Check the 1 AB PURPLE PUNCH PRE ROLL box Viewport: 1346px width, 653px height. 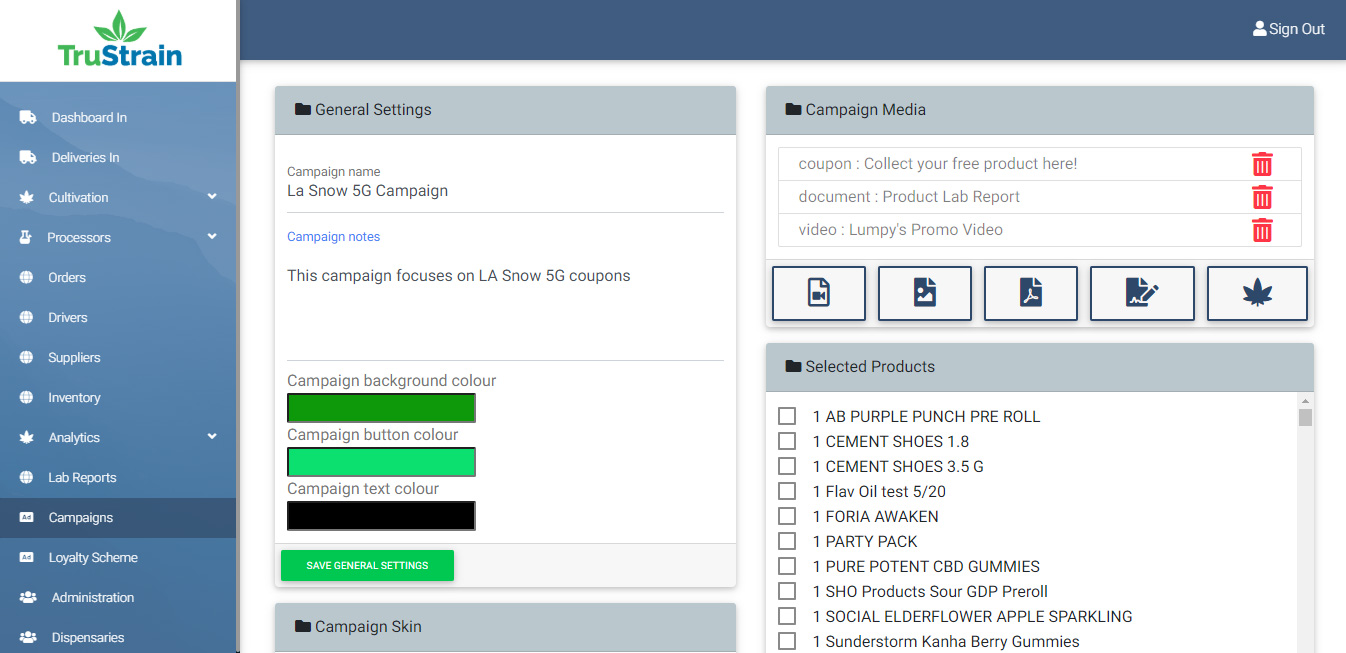click(787, 416)
